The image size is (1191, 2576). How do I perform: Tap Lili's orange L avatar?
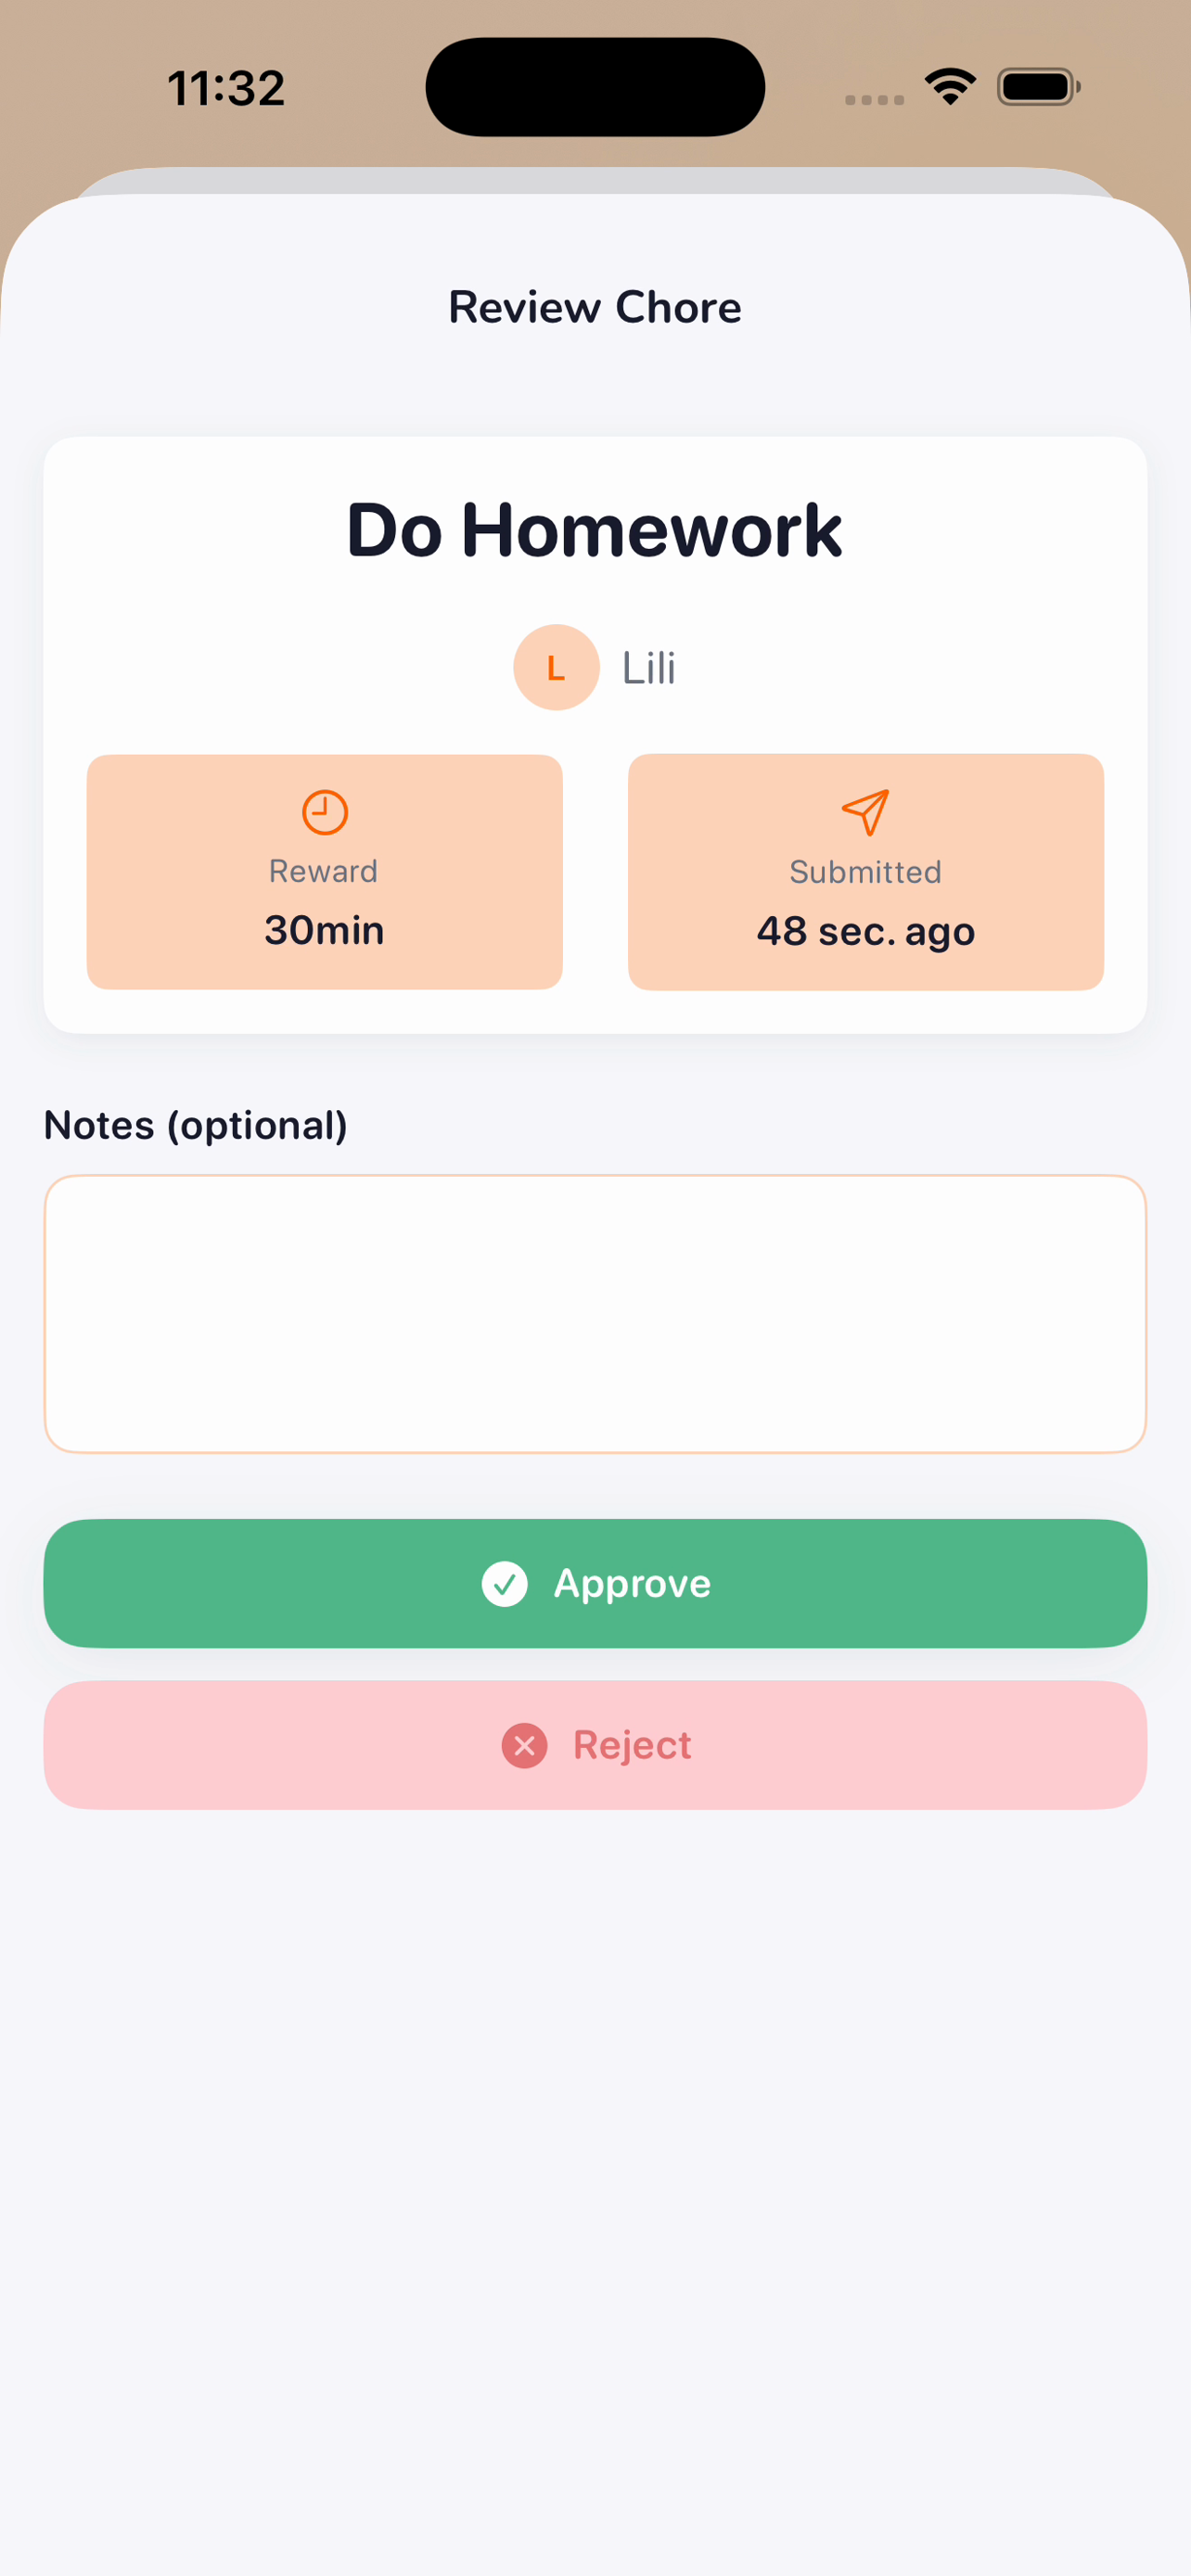pyautogui.click(x=556, y=667)
